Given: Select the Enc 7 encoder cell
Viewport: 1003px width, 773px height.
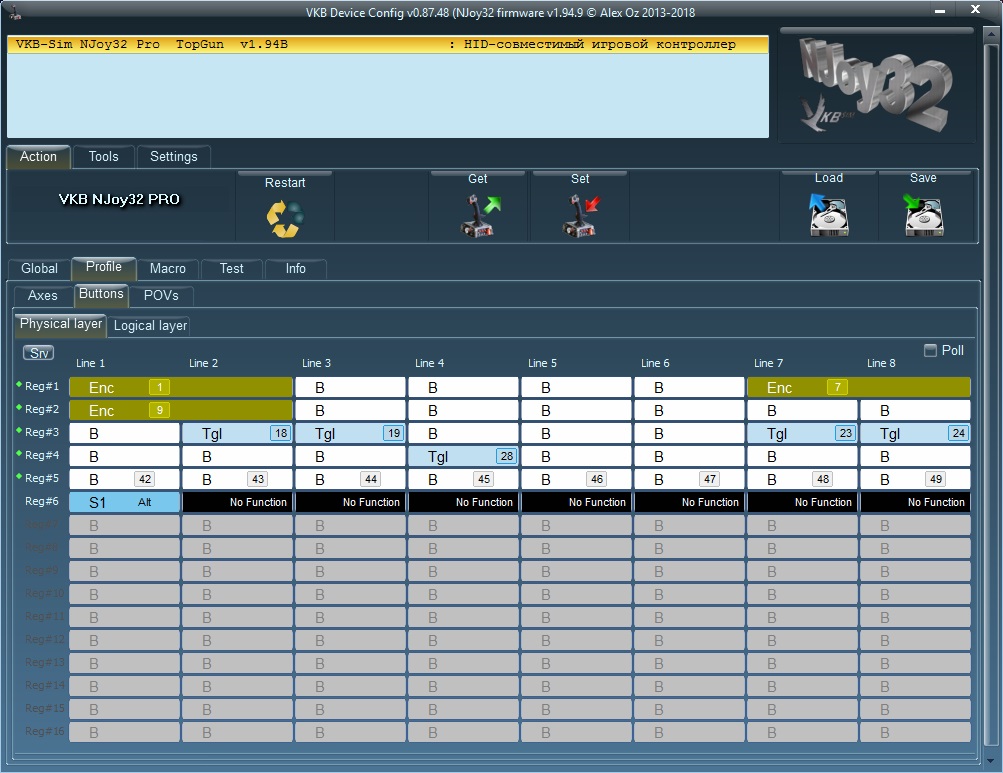Looking at the screenshot, I should tap(858, 387).
